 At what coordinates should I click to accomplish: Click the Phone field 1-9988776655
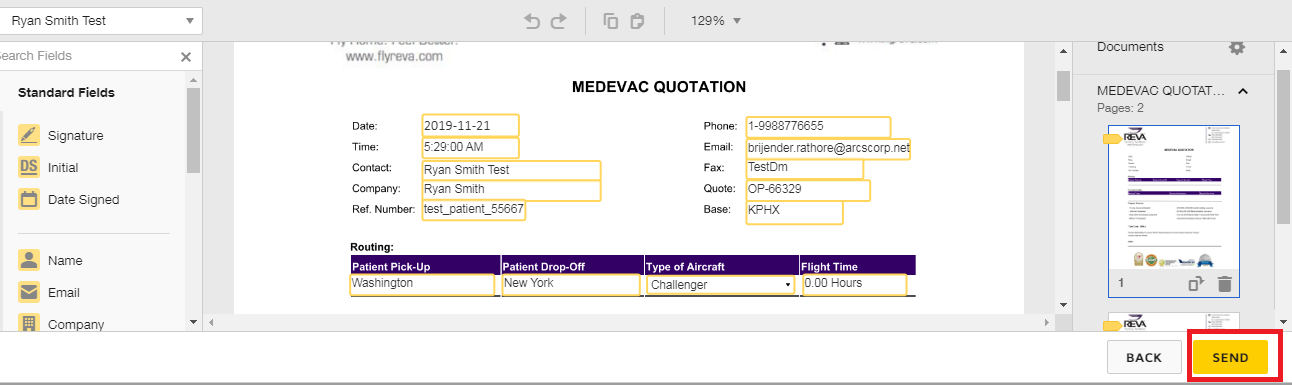pos(818,127)
